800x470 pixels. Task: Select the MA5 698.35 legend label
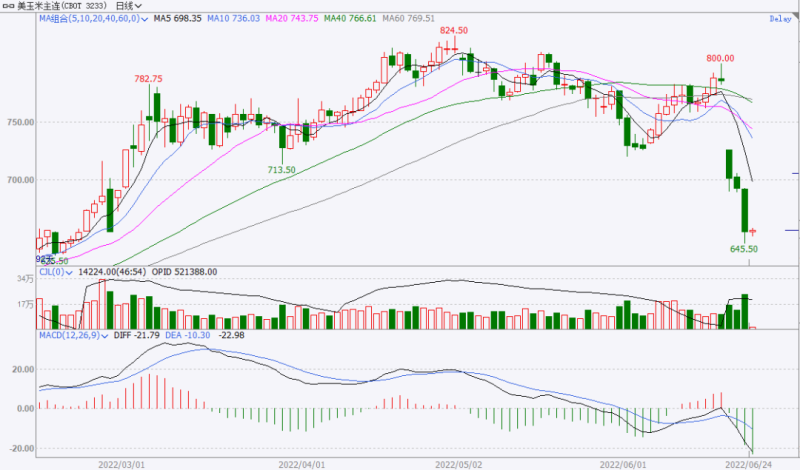(178, 19)
